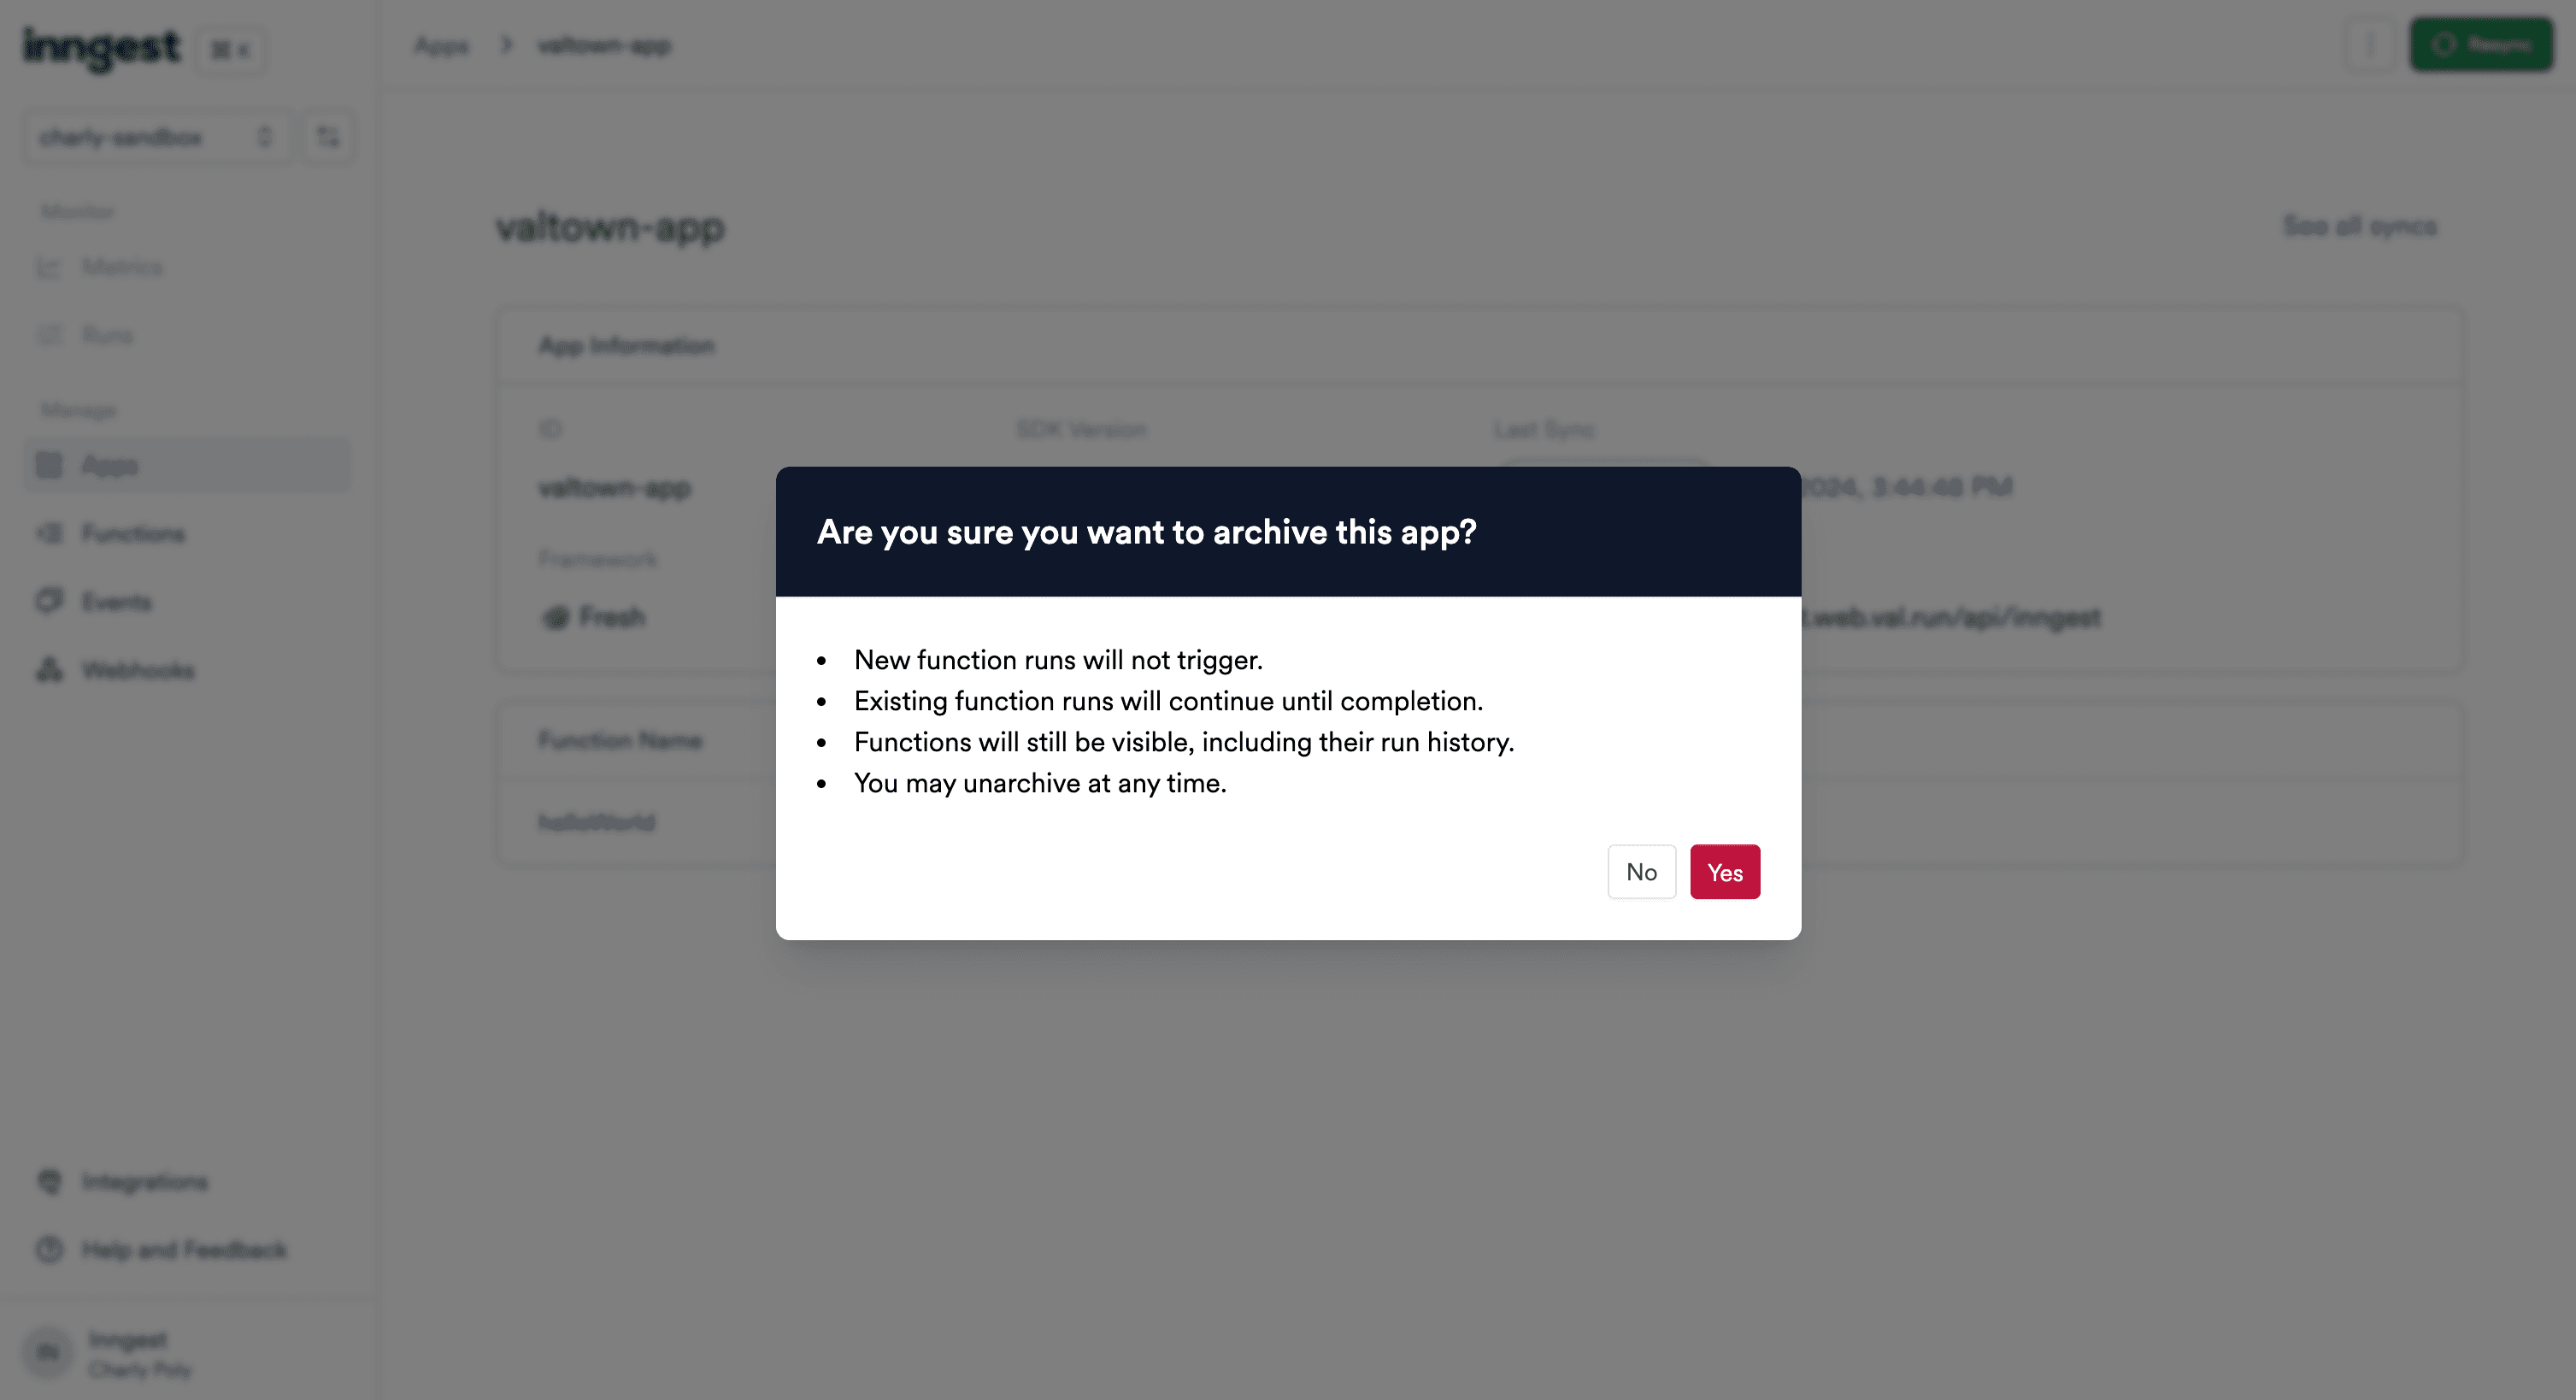Click the Inngest logo in the top left

[x=100, y=48]
